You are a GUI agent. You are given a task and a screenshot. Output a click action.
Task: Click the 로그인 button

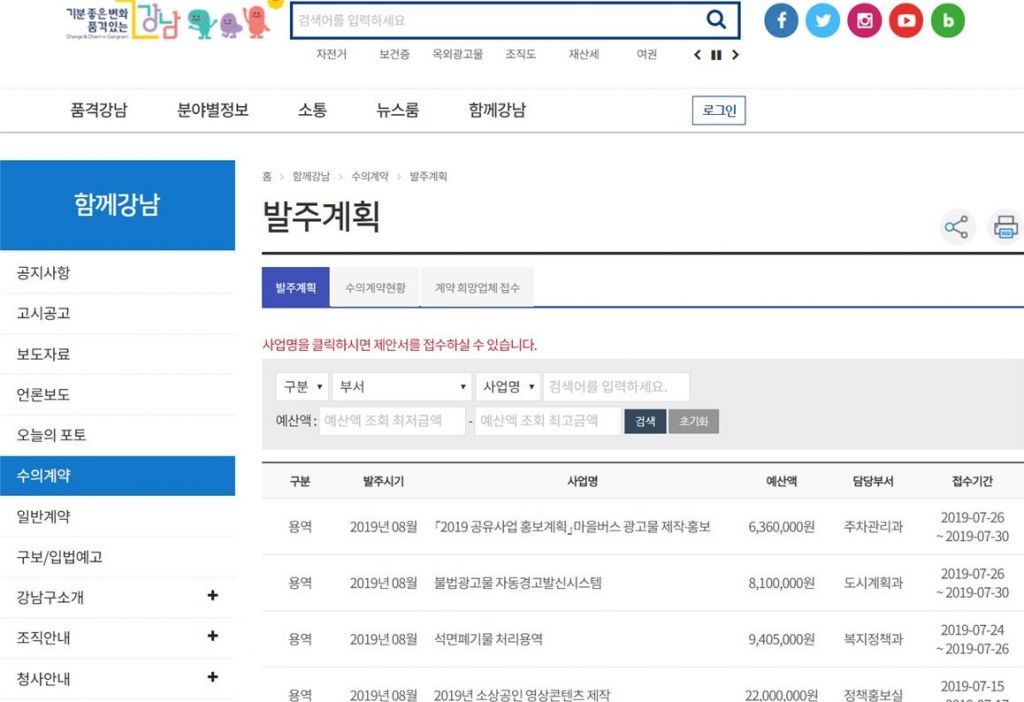[718, 111]
